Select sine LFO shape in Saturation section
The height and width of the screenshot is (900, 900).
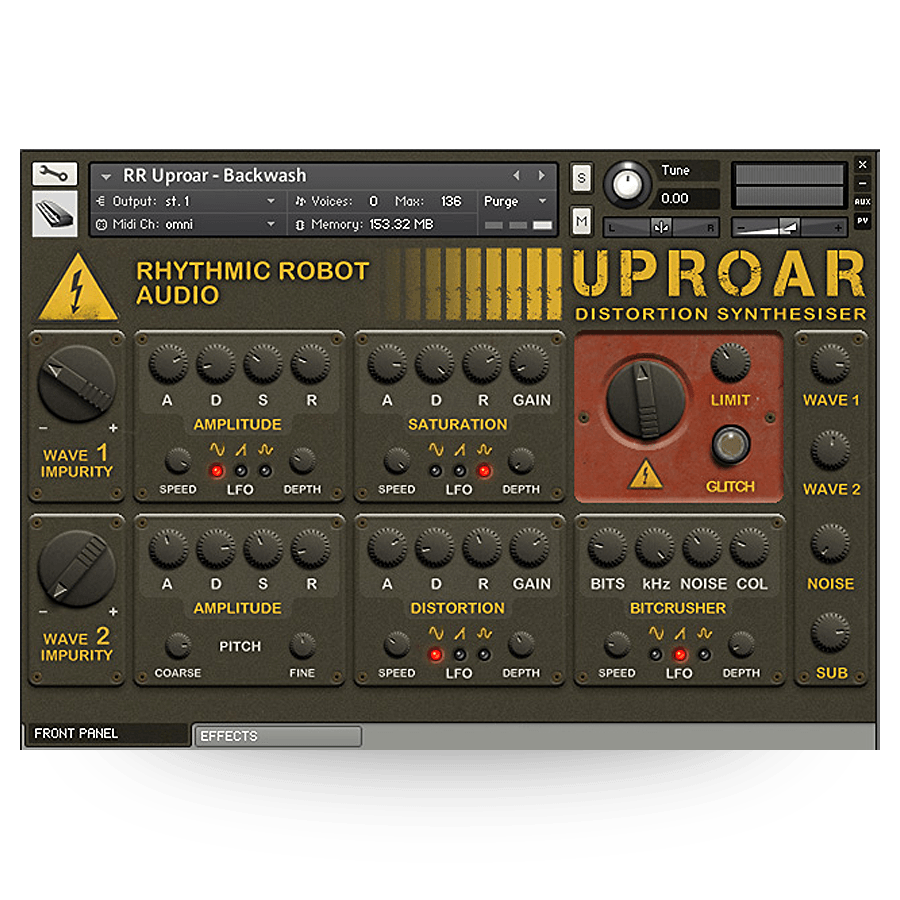click(x=436, y=449)
